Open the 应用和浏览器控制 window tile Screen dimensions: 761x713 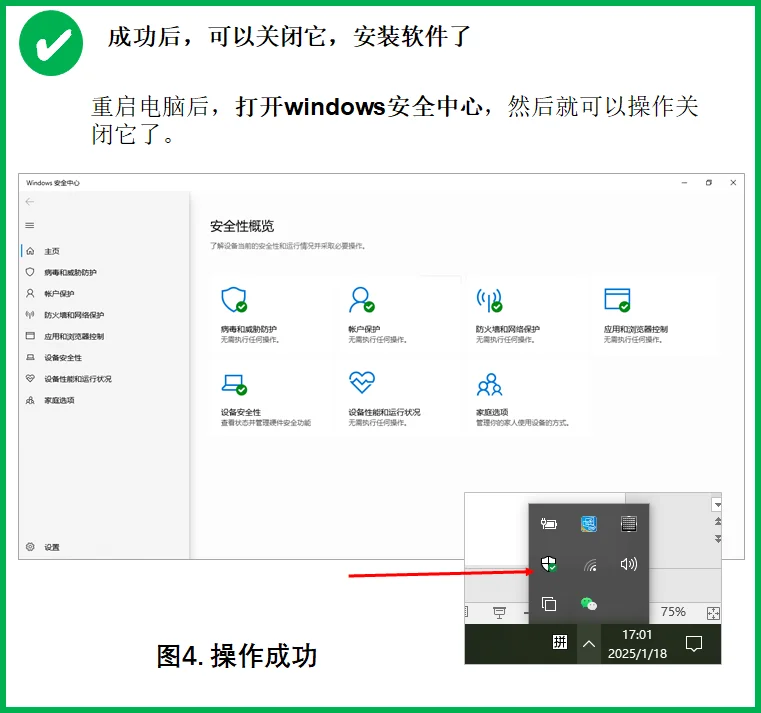point(656,315)
